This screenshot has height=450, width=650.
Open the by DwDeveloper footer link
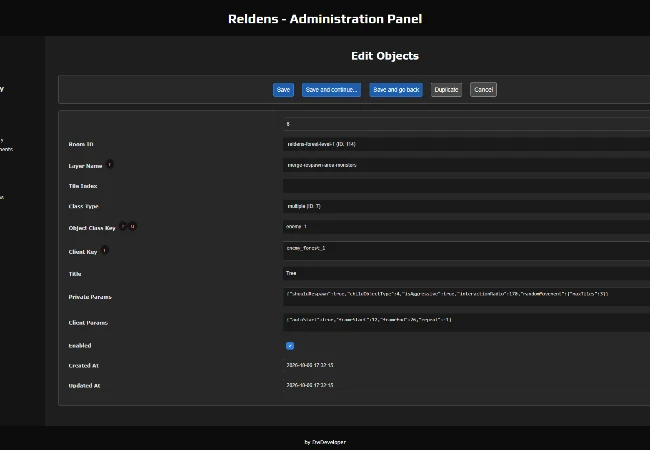tap(325, 442)
